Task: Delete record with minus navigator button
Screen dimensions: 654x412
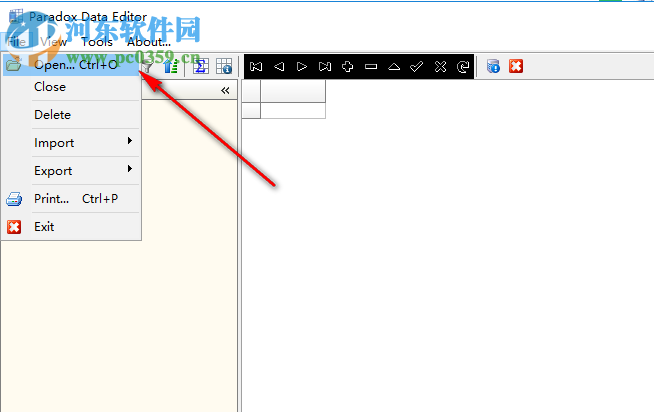Action: coord(371,66)
